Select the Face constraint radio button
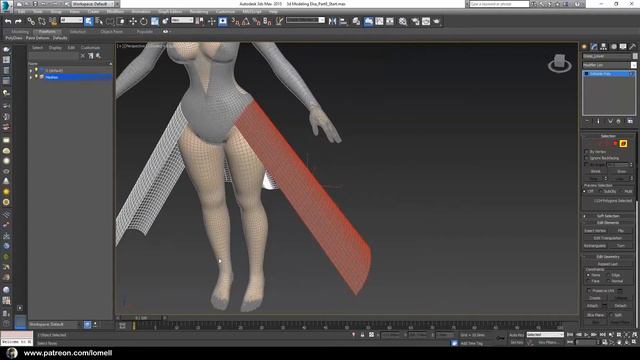This screenshot has height=360, width=640. click(588, 281)
